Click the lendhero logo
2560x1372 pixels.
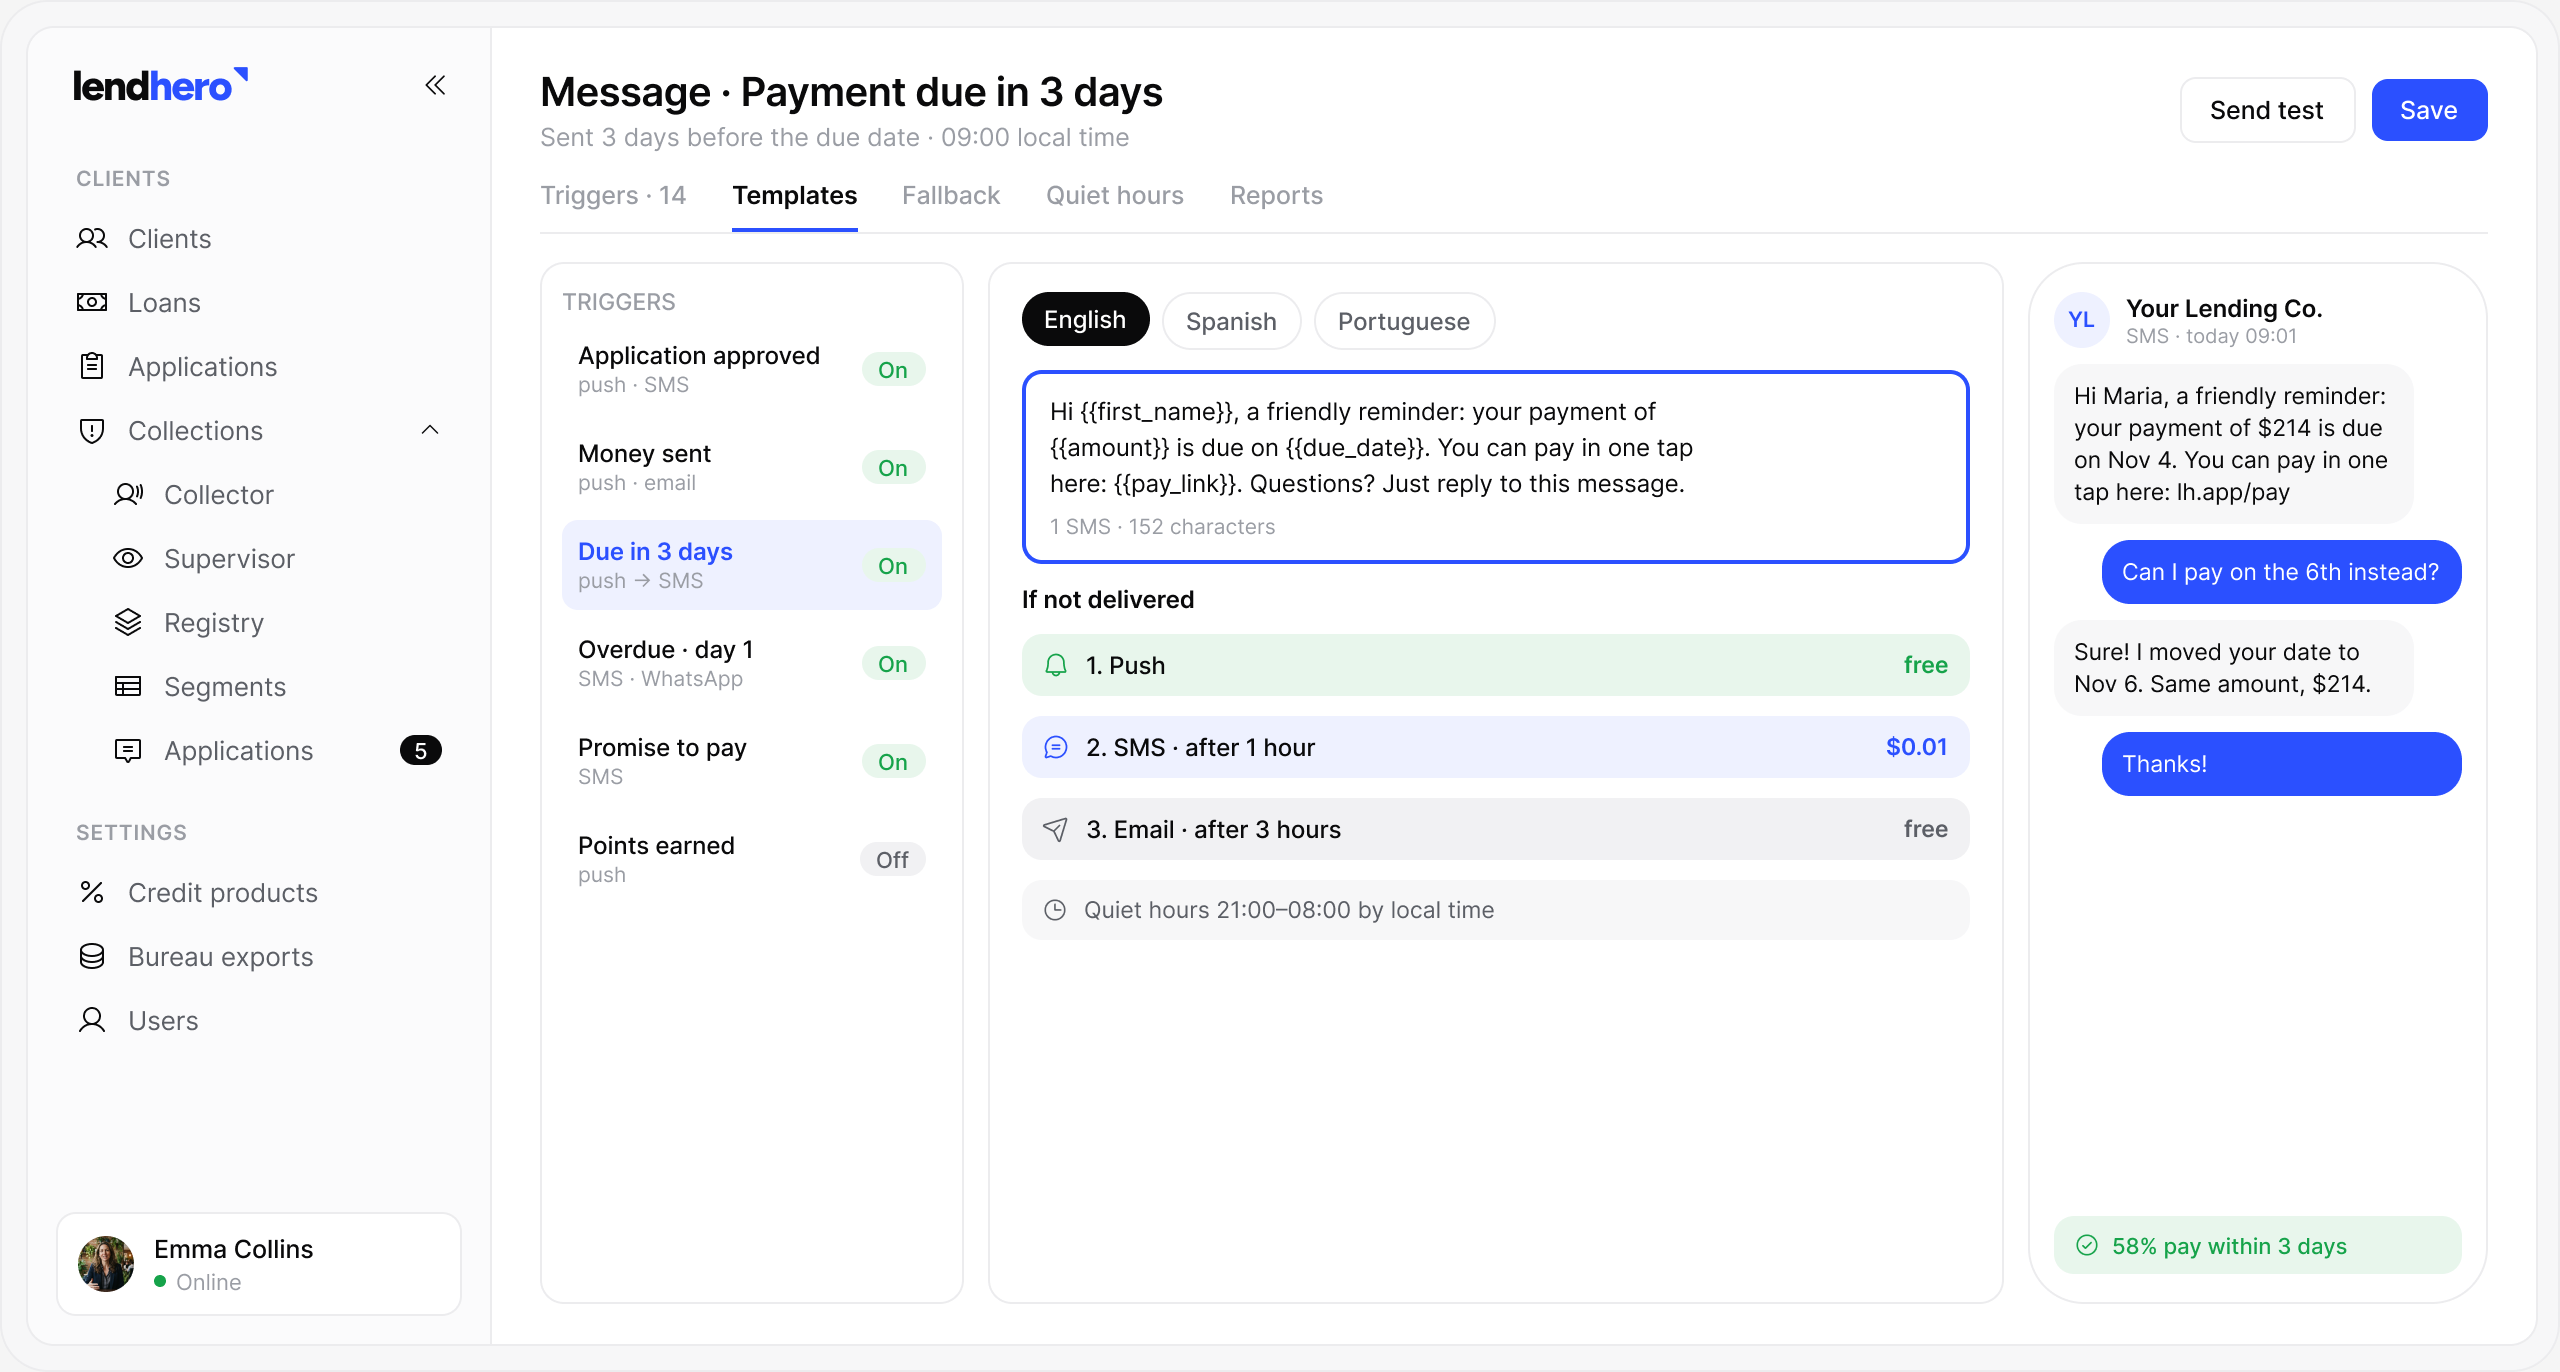point(161,86)
